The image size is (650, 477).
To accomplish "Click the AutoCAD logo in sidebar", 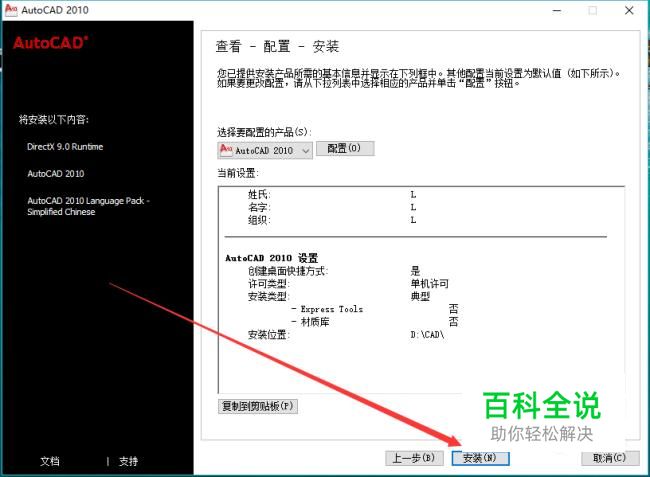I will (x=50, y=43).
